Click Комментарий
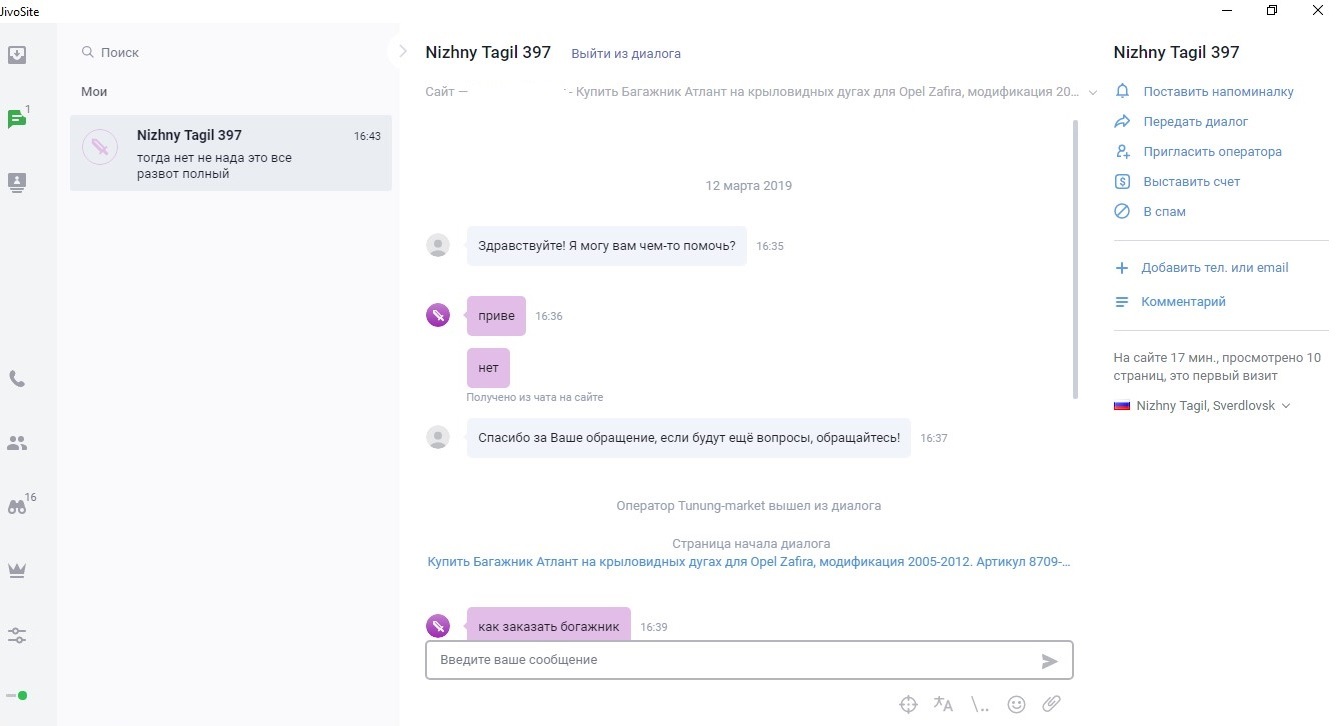Viewport: 1343px width, 726px height. coord(1183,302)
